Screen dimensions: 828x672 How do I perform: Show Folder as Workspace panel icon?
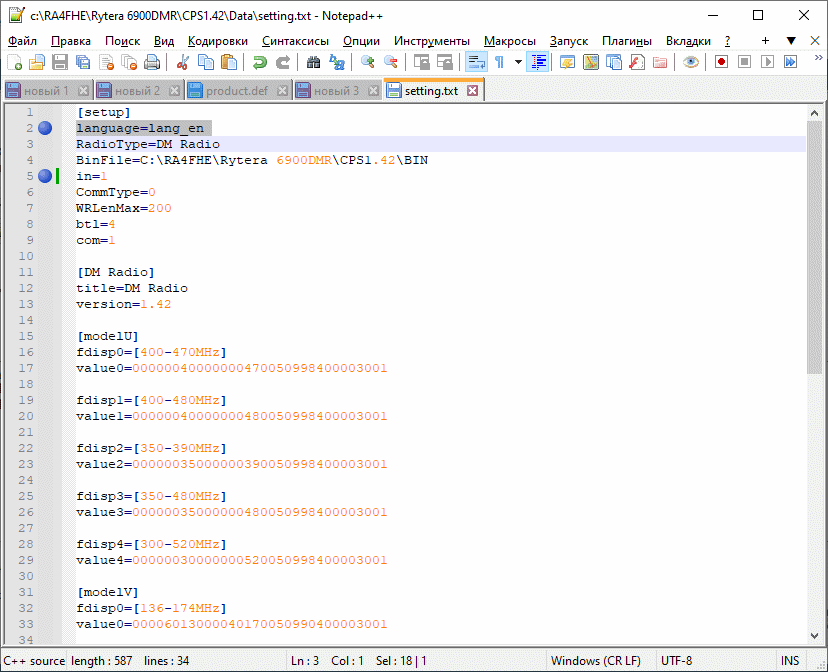660,62
